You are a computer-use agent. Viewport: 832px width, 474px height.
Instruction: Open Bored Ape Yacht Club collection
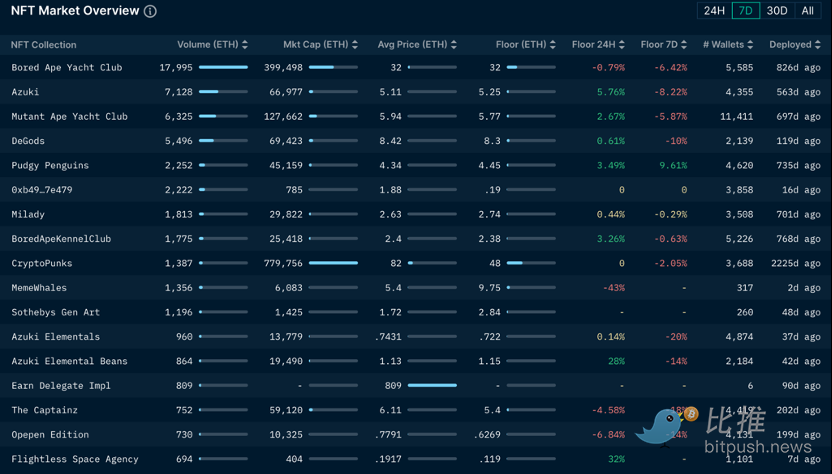(x=66, y=68)
